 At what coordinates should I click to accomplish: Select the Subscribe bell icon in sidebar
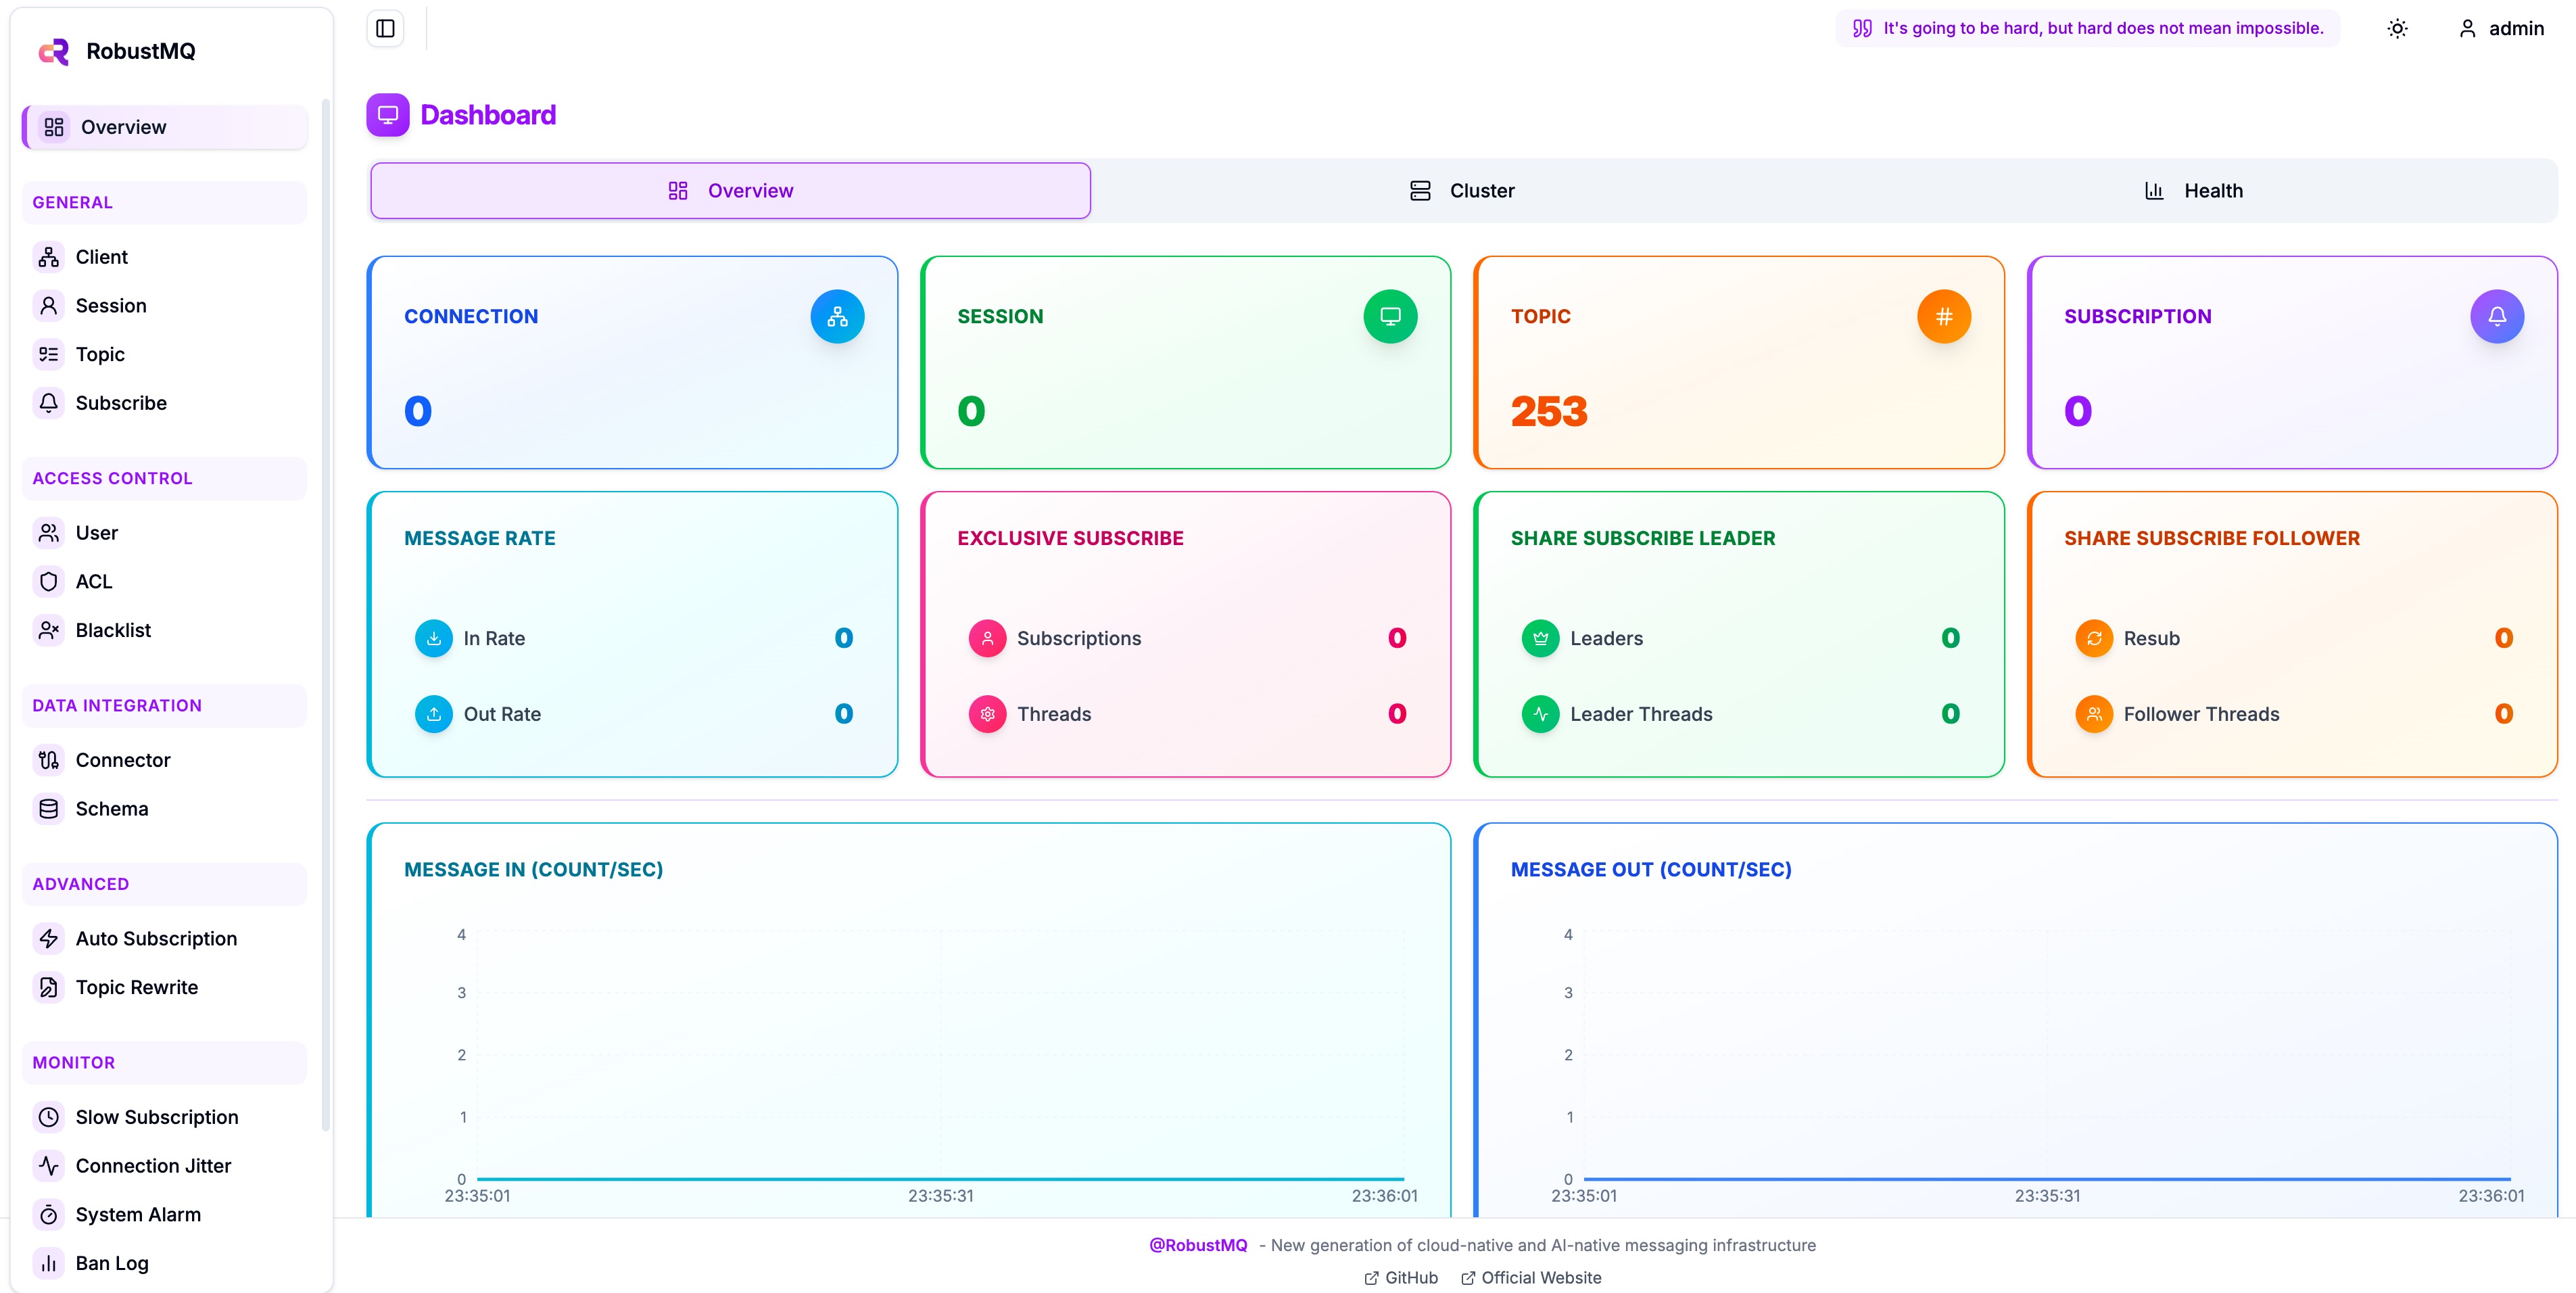48,403
